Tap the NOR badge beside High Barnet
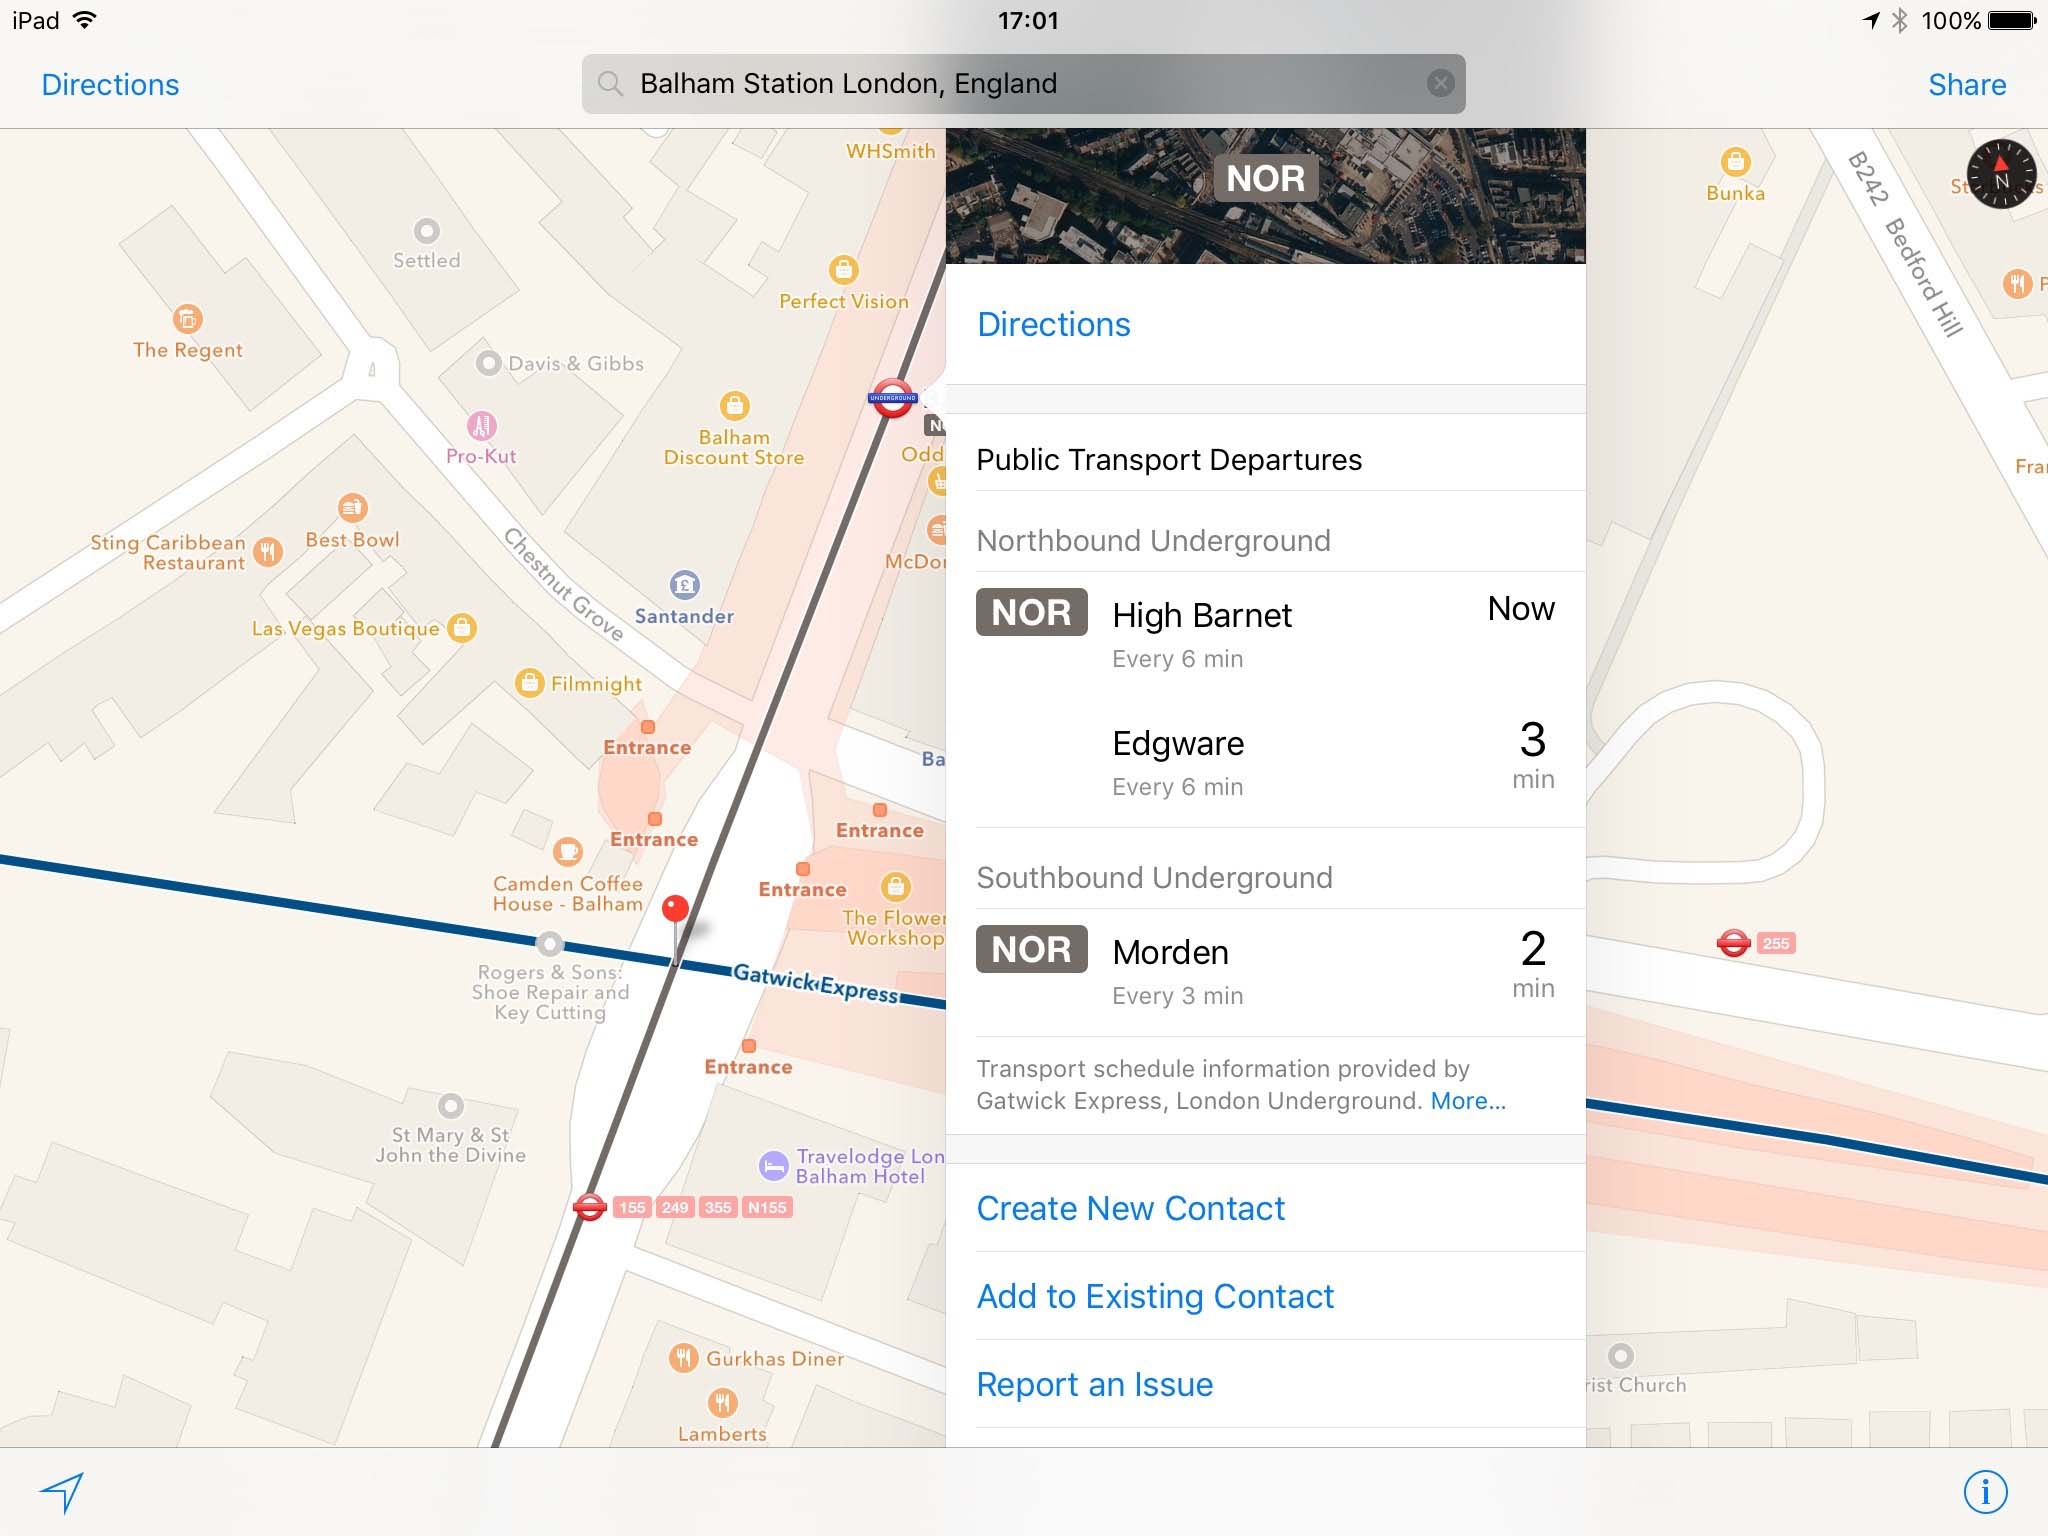 [x=1031, y=612]
